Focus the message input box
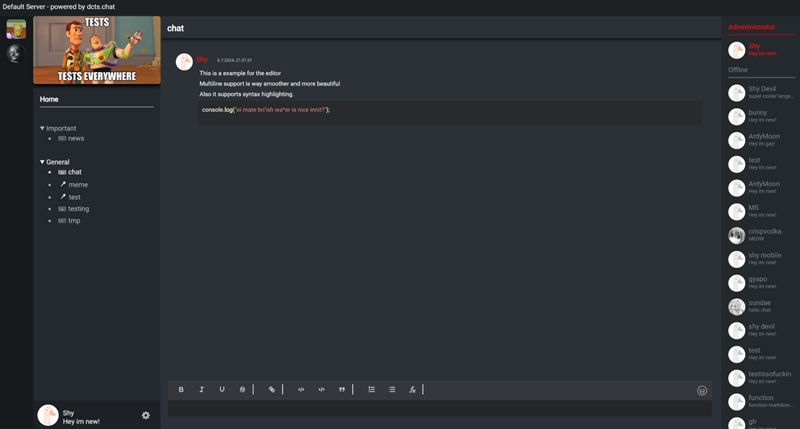 [439, 408]
